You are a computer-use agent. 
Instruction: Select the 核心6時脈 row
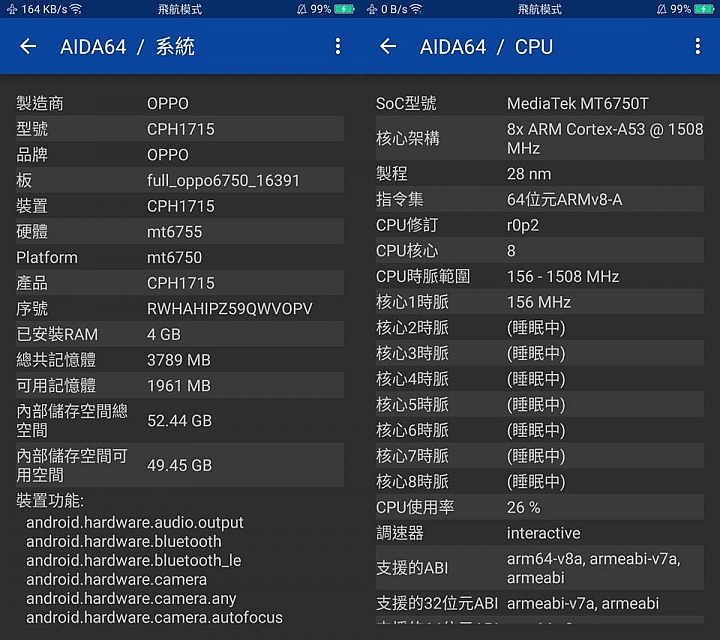(x=540, y=431)
